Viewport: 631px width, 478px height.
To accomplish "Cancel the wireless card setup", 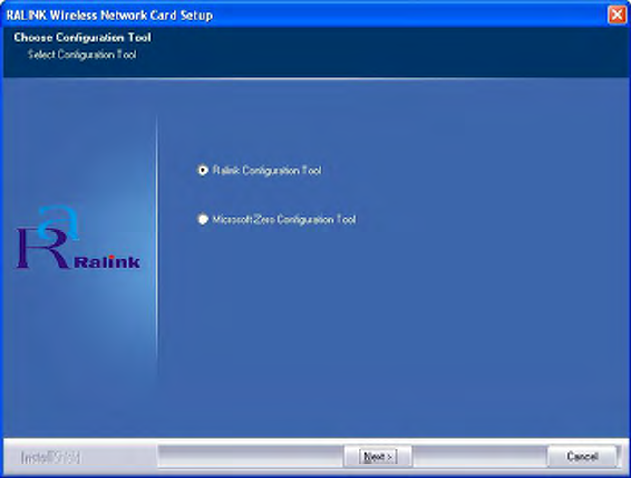I will 582,457.
